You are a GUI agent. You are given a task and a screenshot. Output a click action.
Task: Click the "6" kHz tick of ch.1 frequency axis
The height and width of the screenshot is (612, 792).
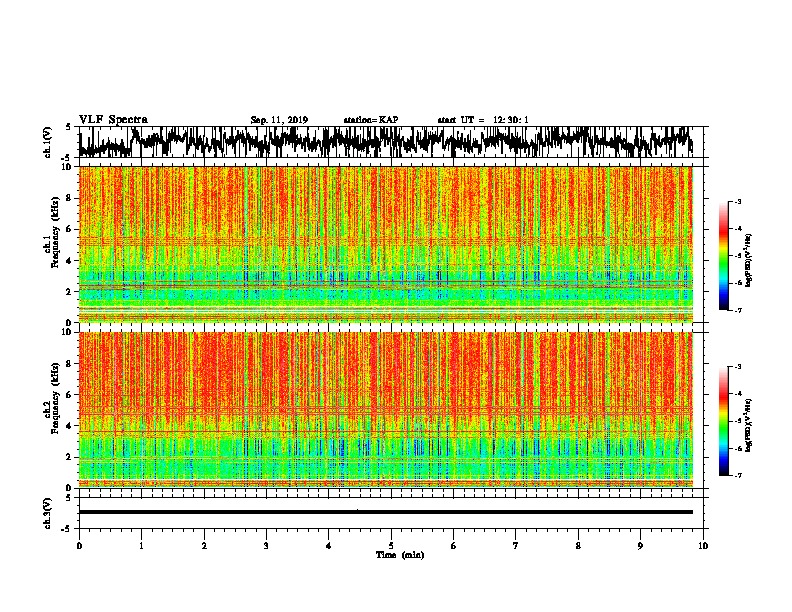[x=70, y=229]
